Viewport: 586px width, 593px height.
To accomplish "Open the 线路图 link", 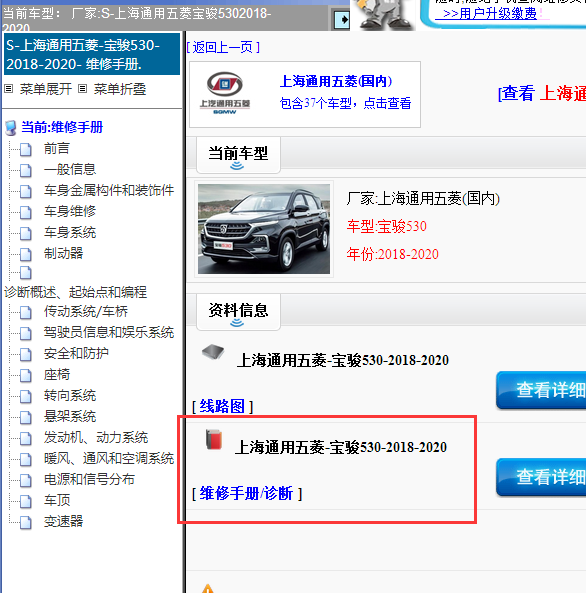I will (x=222, y=407).
